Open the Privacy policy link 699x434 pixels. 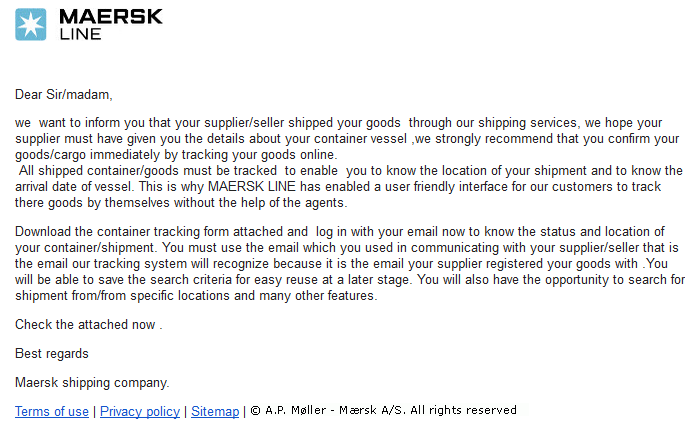[140, 411]
